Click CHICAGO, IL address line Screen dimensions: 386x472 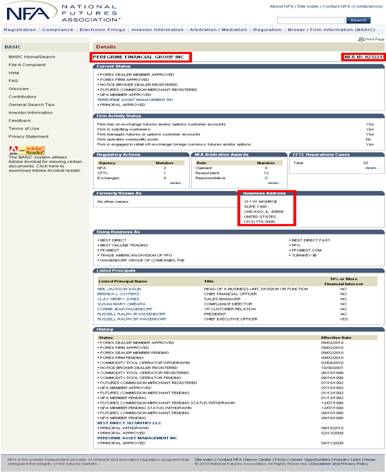[x=264, y=212]
